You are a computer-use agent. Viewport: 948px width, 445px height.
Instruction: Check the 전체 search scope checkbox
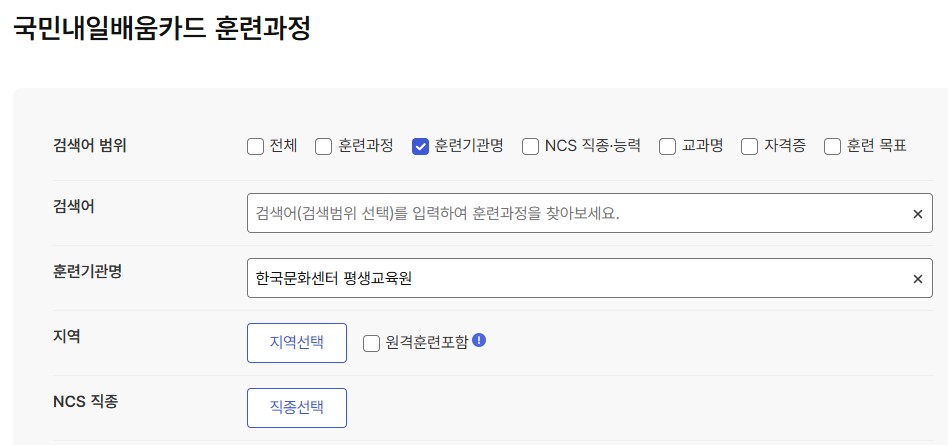tap(255, 147)
